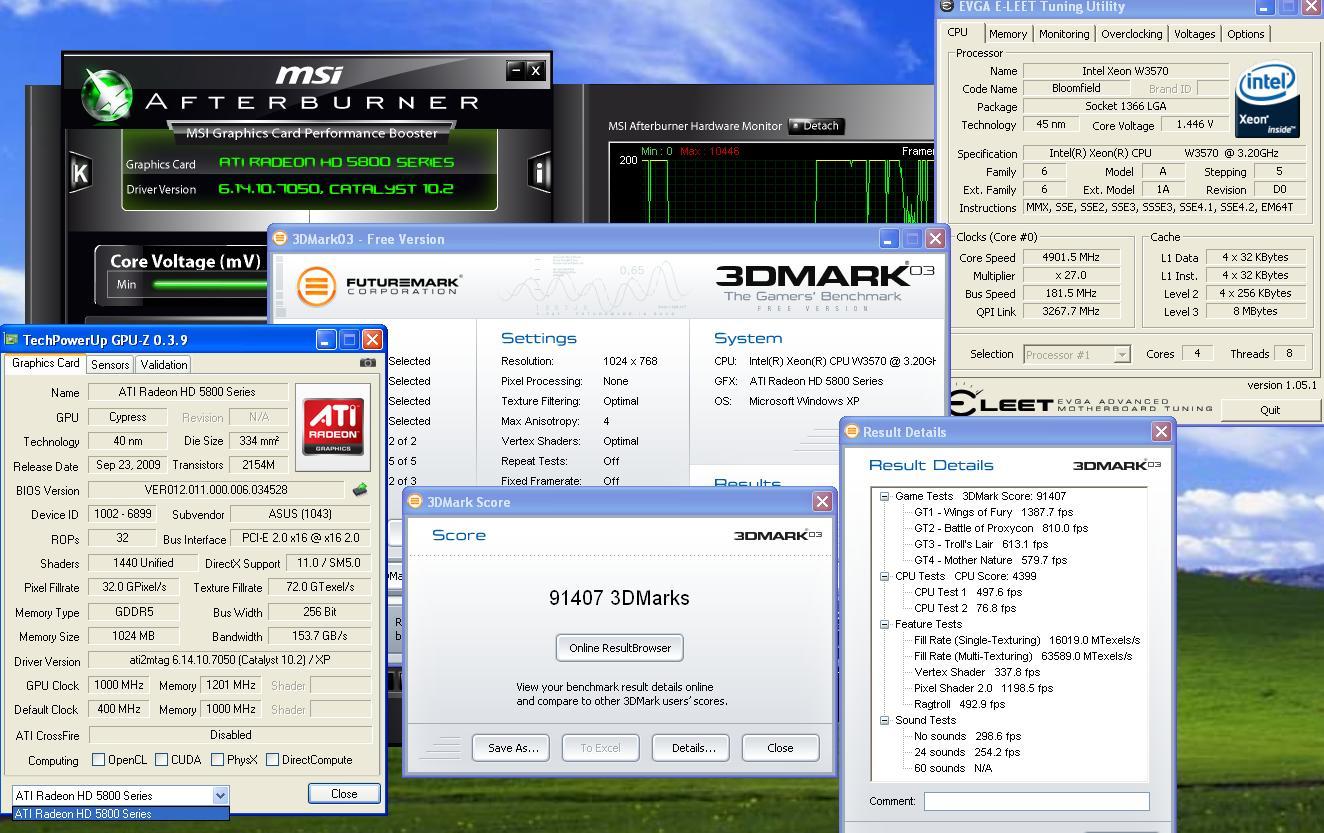The width and height of the screenshot is (1324, 833).
Task: Click the GPU-Z Close button
Action: [344, 794]
